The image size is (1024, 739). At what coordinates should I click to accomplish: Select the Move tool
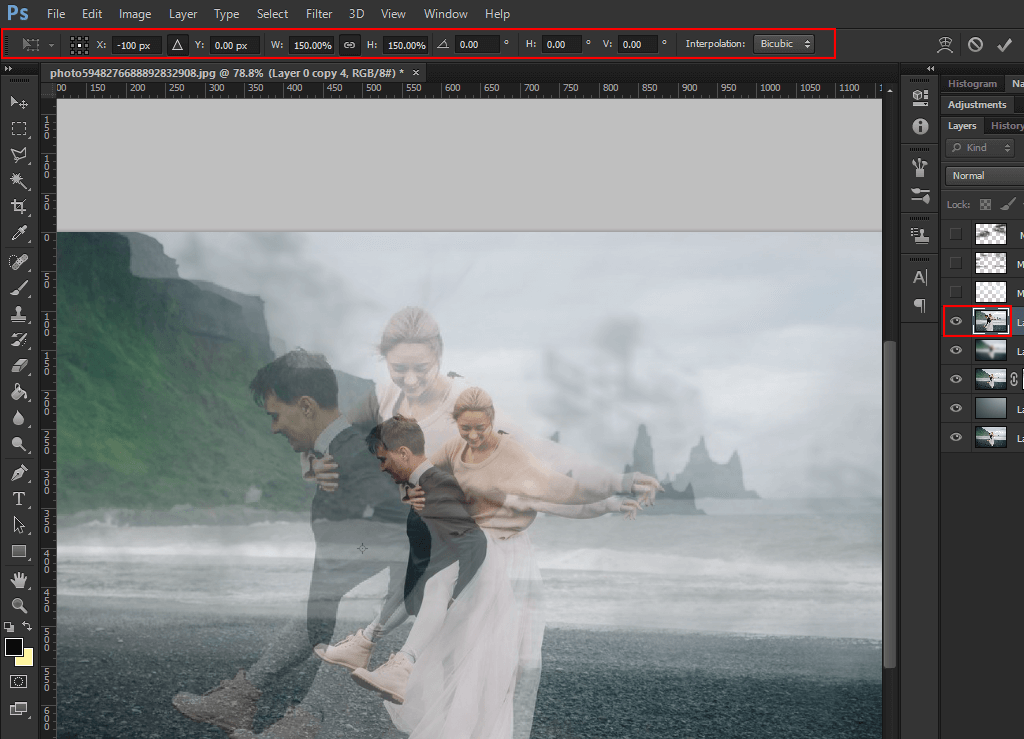point(19,102)
